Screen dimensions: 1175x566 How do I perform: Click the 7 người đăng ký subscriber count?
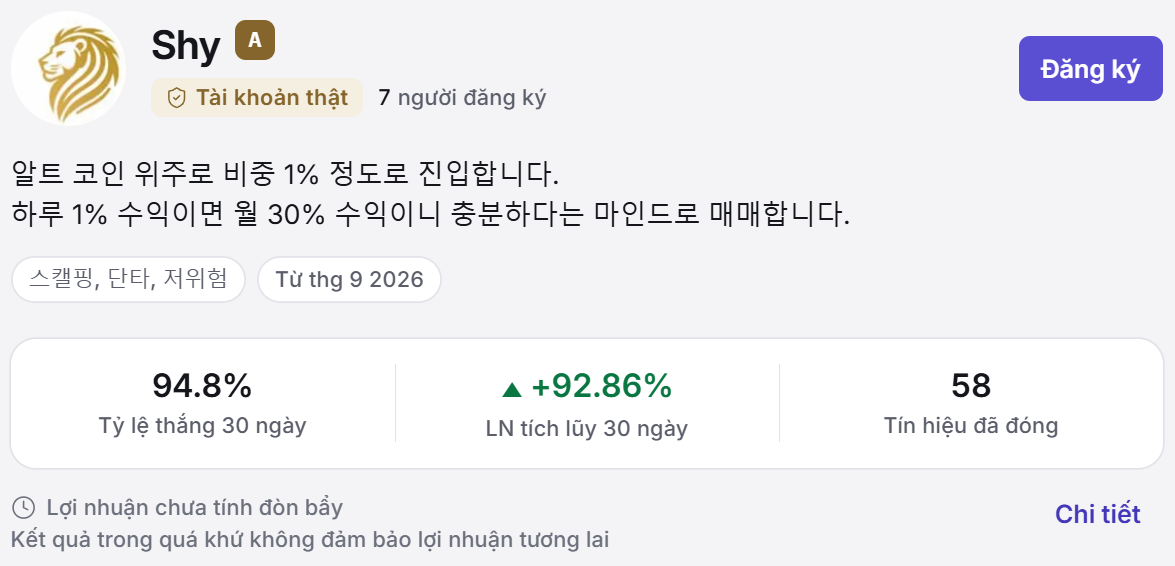[x=462, y=97]
